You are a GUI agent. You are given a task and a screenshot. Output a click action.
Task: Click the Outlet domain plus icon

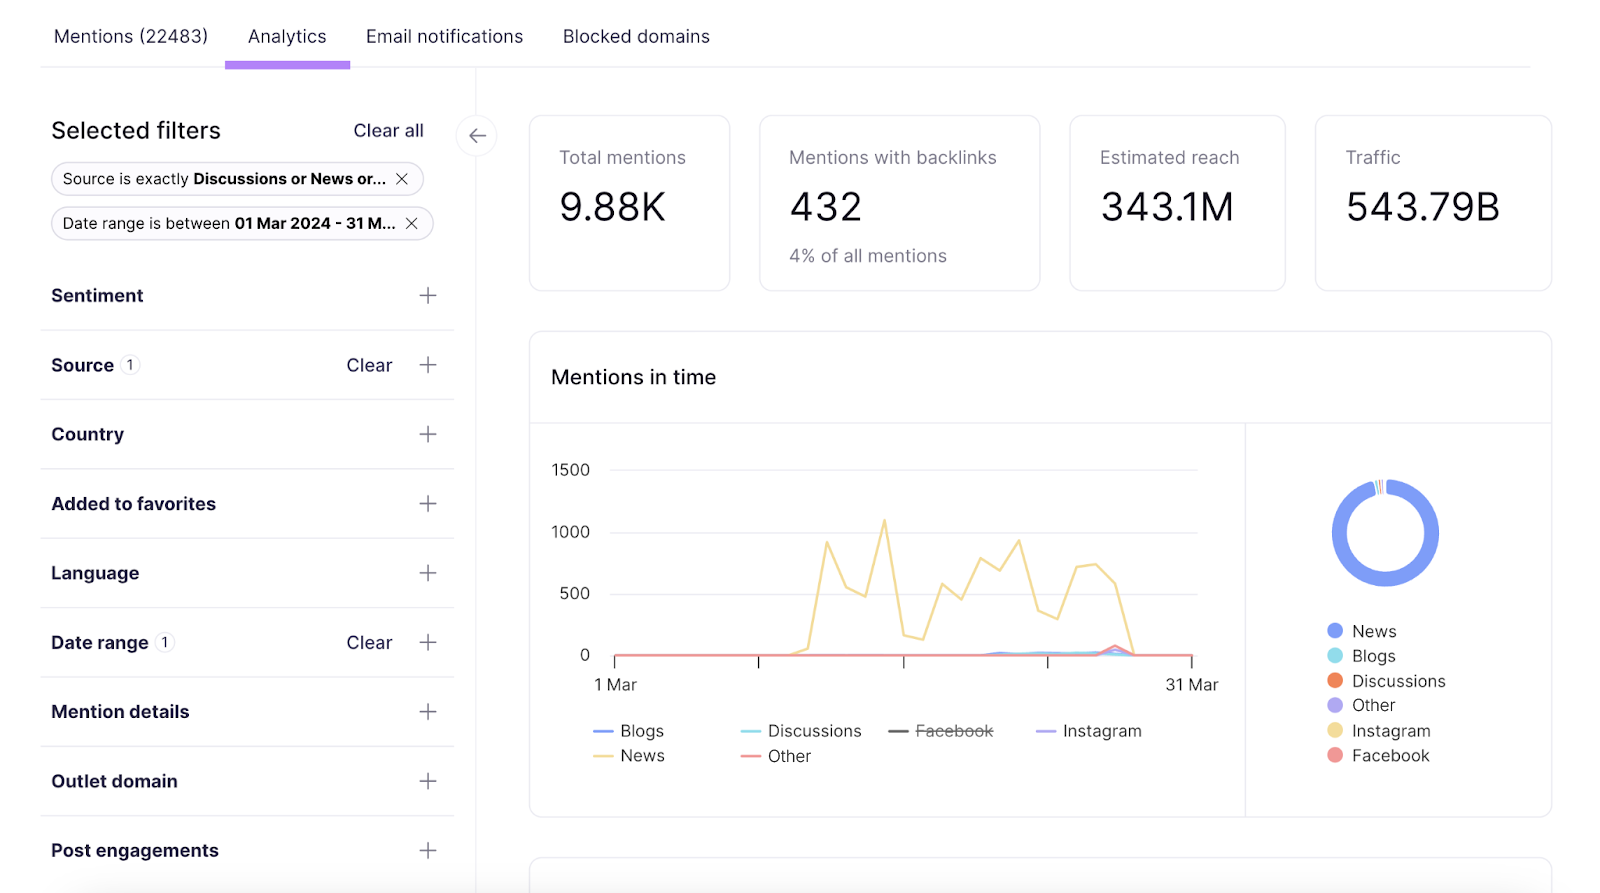click(427, 781)
